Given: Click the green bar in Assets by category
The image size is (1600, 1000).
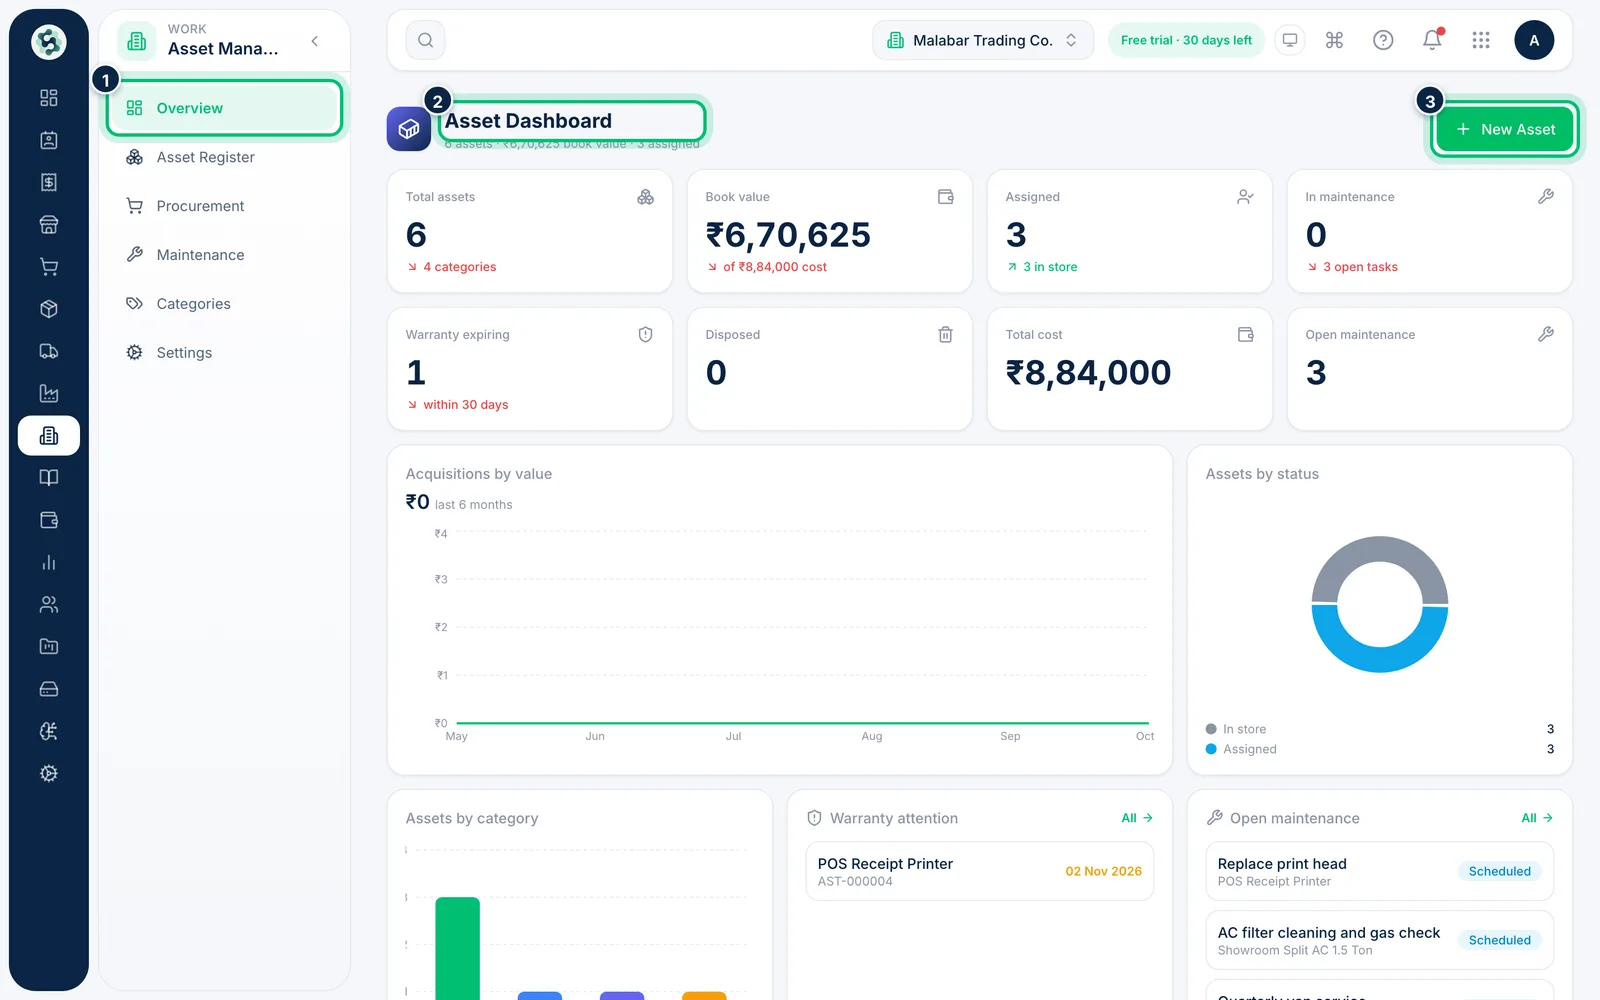Looking at the screenshot, I should [458, 948].
